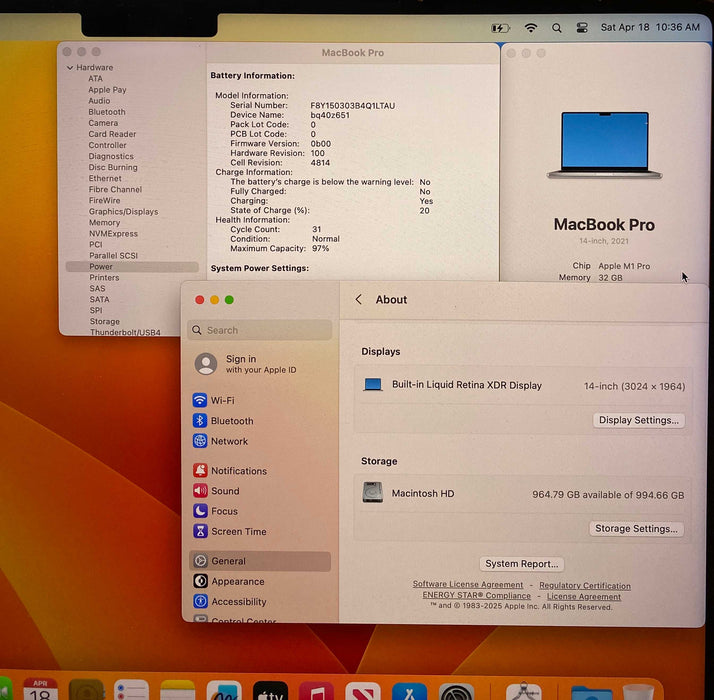714x700 pixels.
Task: Select Graphics/Displays in System Information sidebar
Action: point(123,211)
